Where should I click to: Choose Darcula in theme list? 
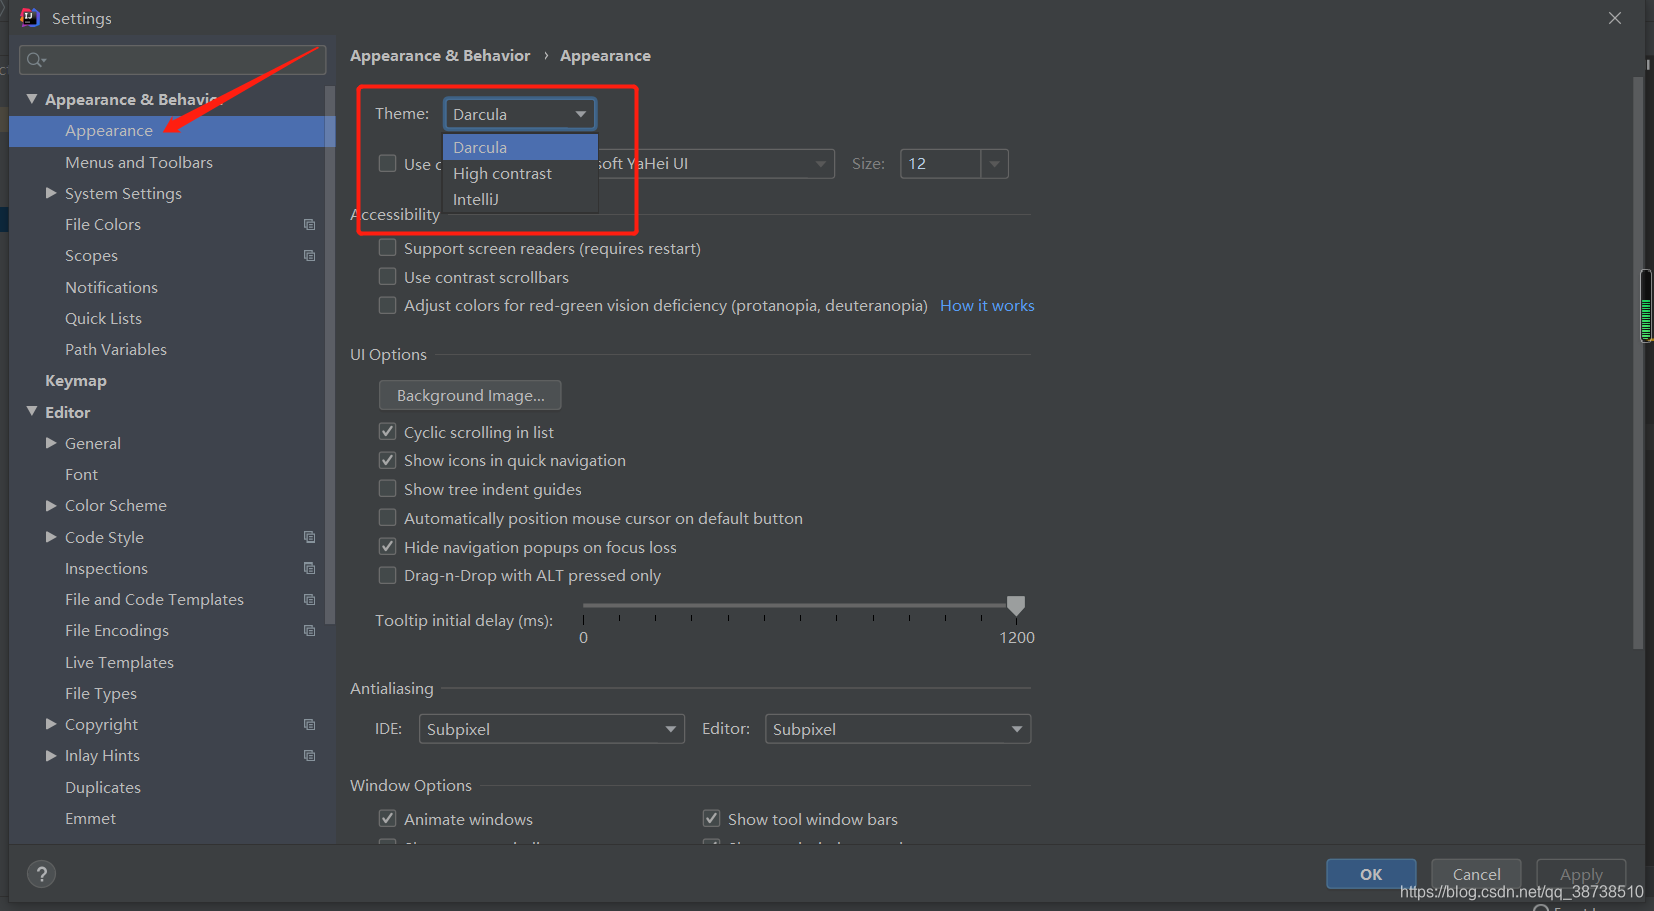pyautogui.click(x=520, y=147)
